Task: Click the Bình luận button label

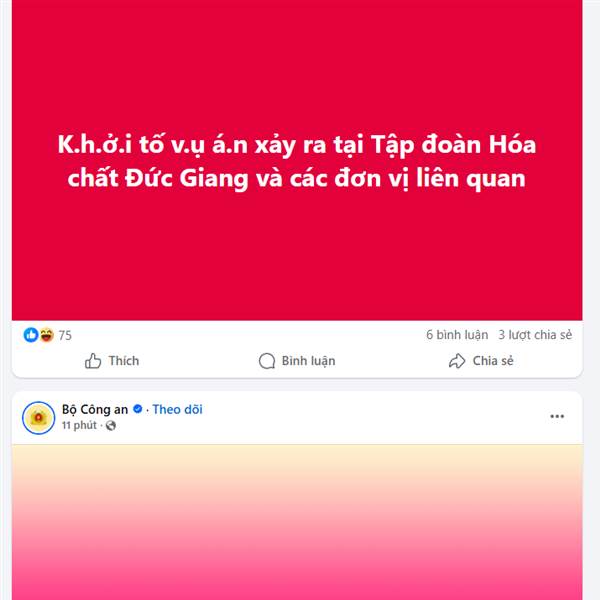Action: 308,361
